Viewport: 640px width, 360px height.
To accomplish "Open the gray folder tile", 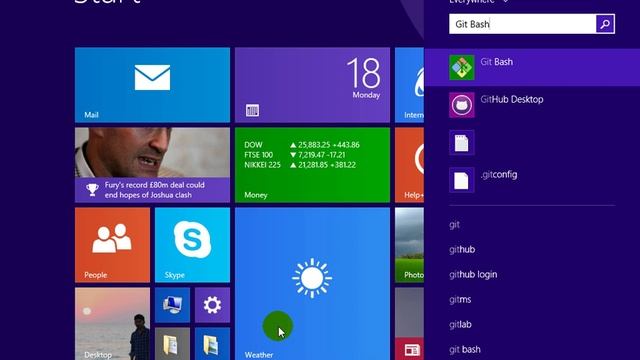I will pos(172,344).
